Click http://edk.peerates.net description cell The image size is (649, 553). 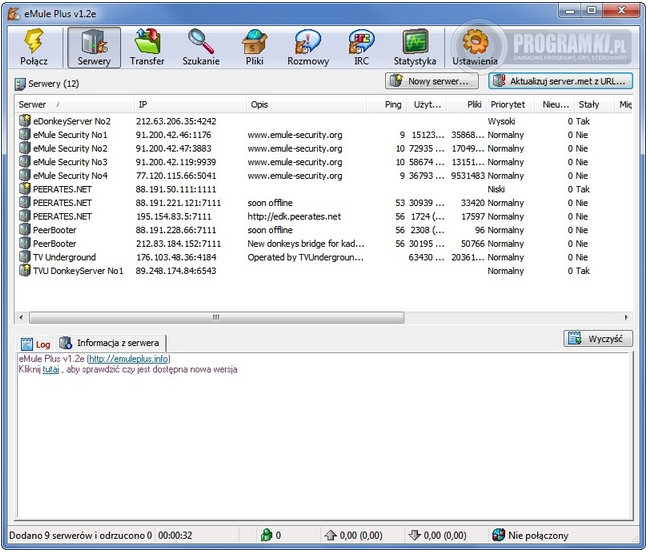[294, 216]
